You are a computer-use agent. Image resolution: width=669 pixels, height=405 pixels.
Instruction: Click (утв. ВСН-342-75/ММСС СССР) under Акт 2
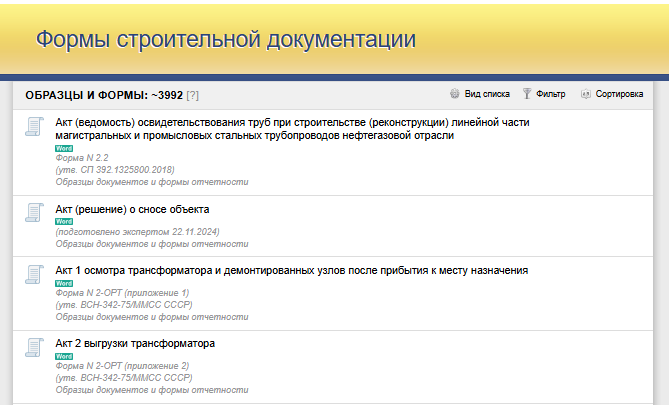click(x=124, y=378)
